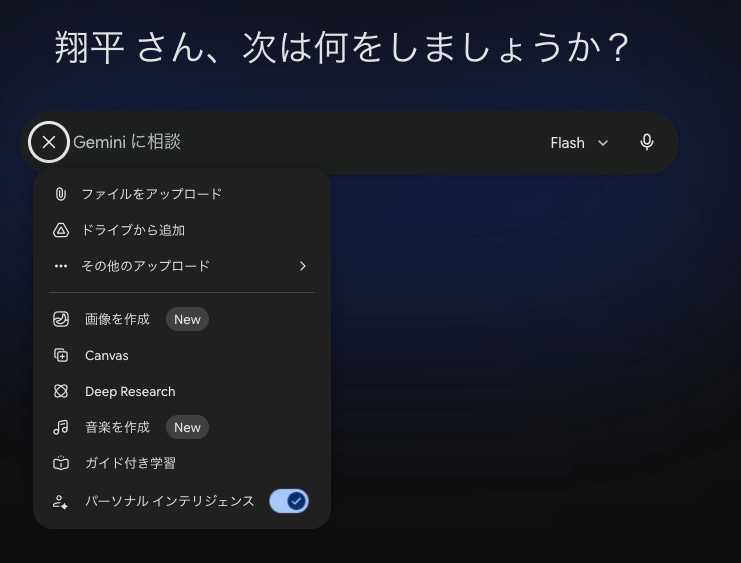The width and height of the screenshot is (741, 563).
Task: Select Deep Research menu option
Action: pyautogui.click(x=182, y=391)
